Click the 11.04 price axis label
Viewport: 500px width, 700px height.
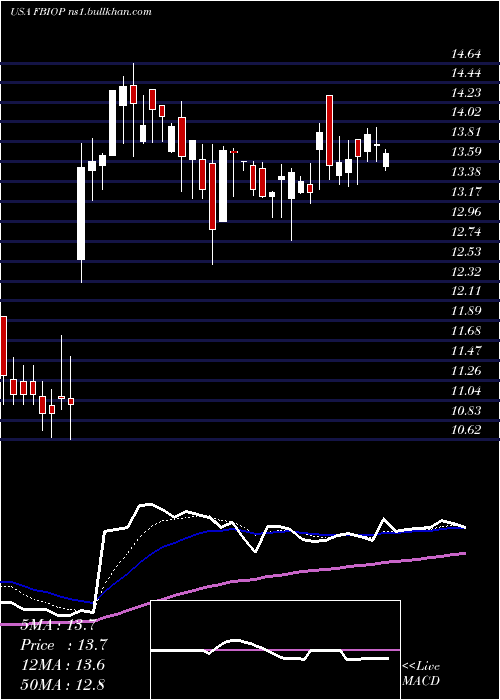(466, 391)
